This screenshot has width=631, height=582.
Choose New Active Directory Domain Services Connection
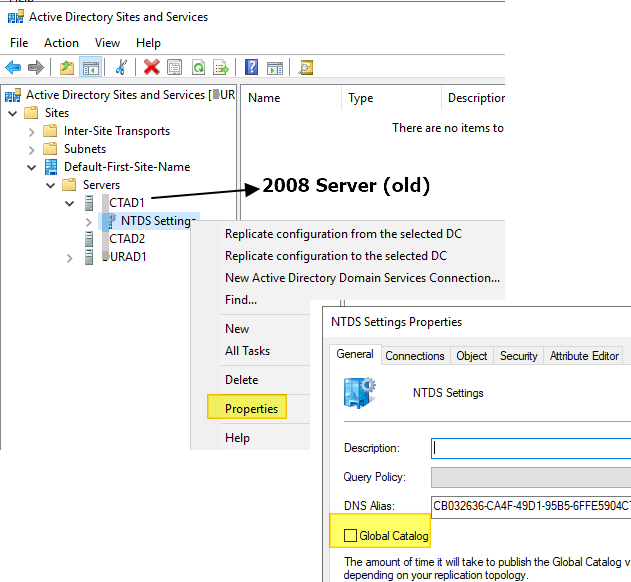click(x=362, y=278)
